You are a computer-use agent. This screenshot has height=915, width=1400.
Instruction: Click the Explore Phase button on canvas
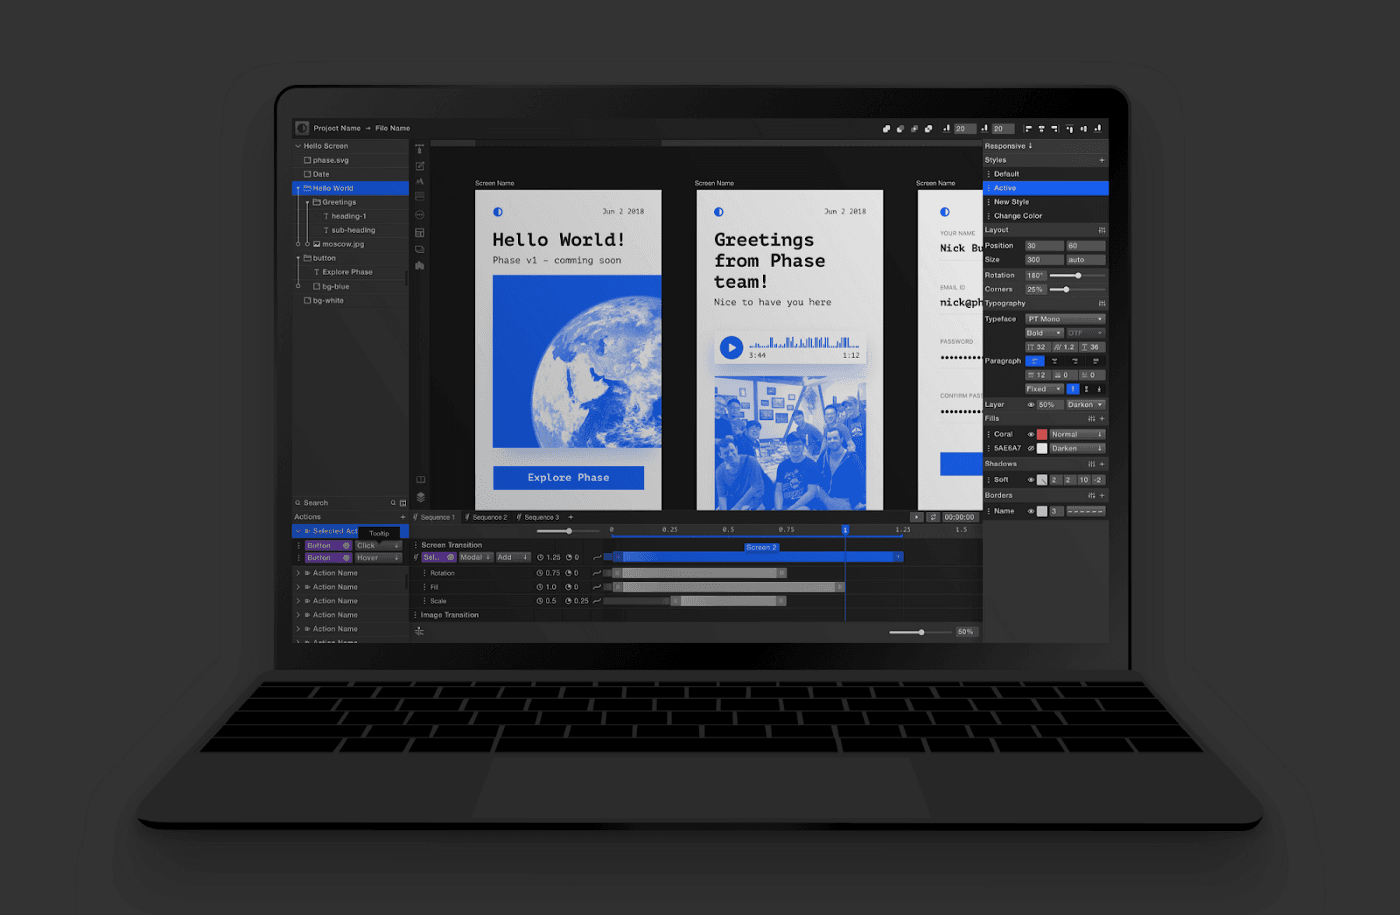pyautogui.click(x=568, y=477)
